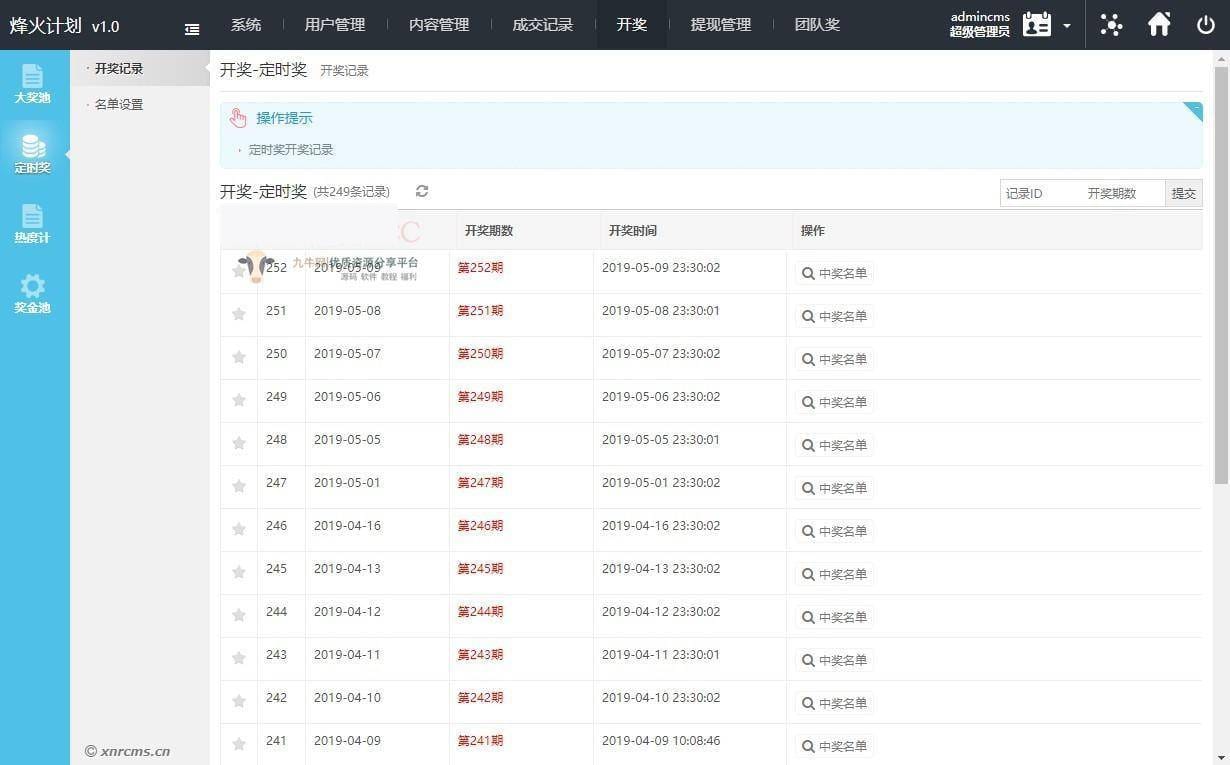Click the admin profile badge icon

tap(1039, 24)
